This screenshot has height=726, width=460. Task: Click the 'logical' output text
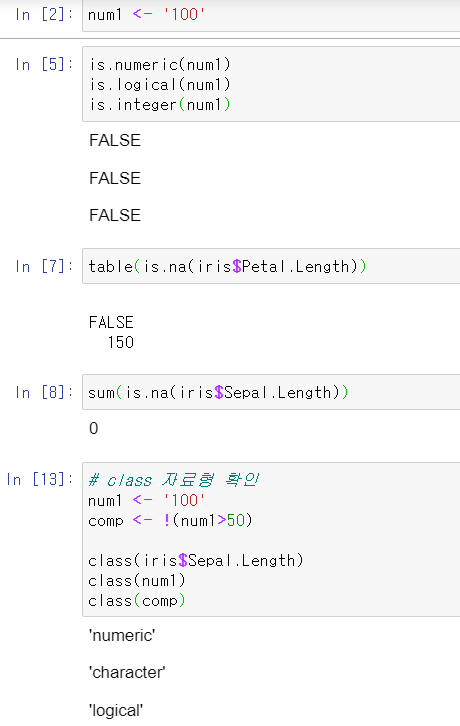pyautogui.click(x=116, y=710)
